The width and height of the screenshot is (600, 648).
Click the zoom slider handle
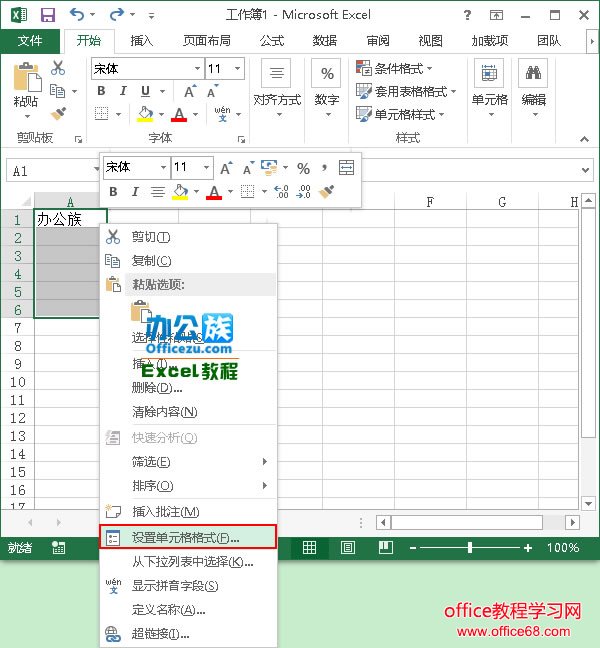(470, 548)
